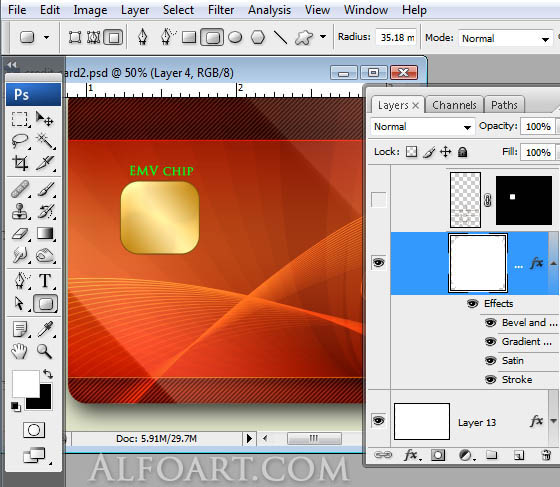This screenshot has height=487, width=560.
Task: Click the foreground color swatch
Action: click(x=26, y=383)
